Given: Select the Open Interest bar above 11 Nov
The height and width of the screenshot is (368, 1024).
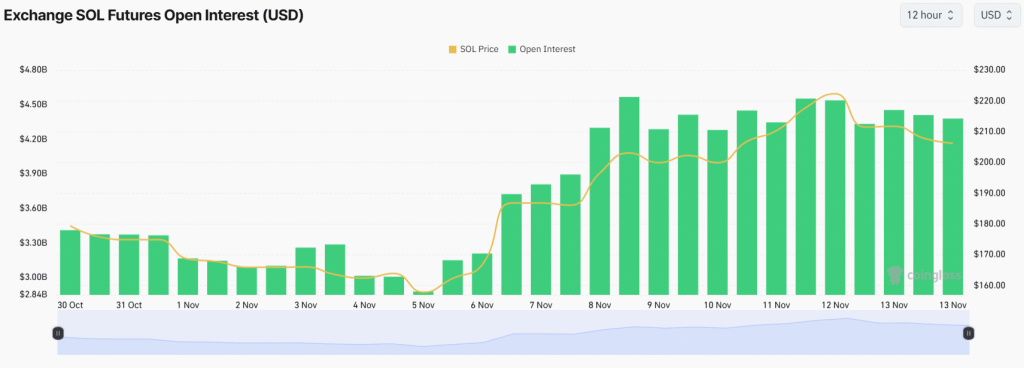Looking at the screenshot, I should point(776,208).
